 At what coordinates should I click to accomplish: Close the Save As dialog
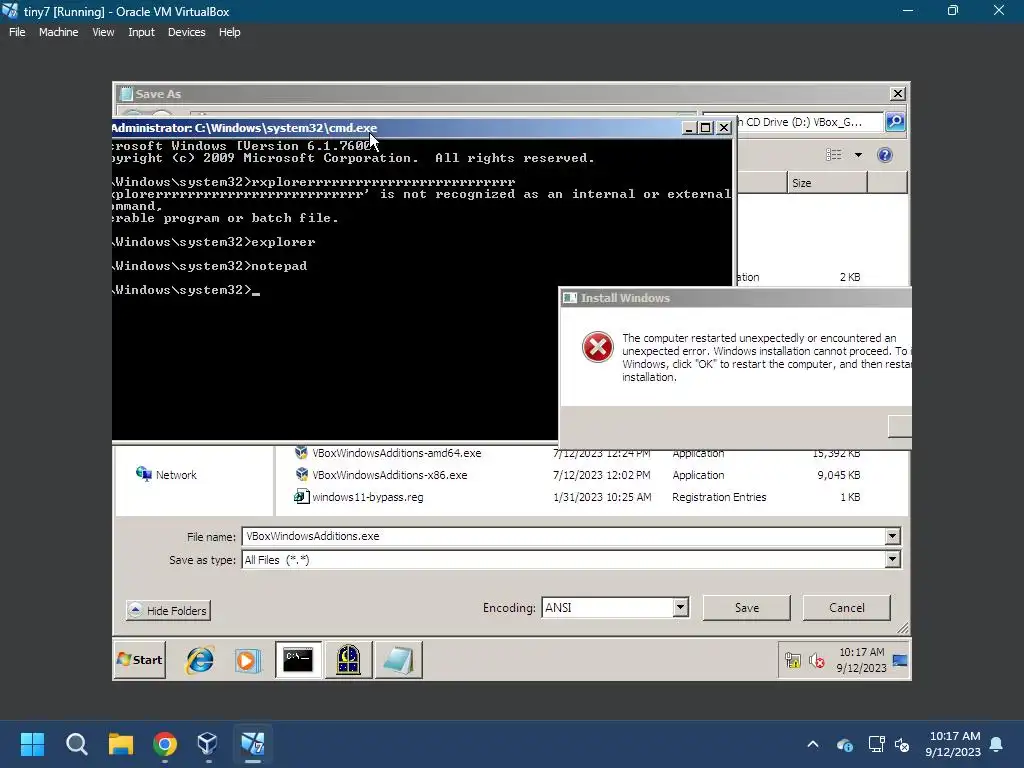[898, 93]
